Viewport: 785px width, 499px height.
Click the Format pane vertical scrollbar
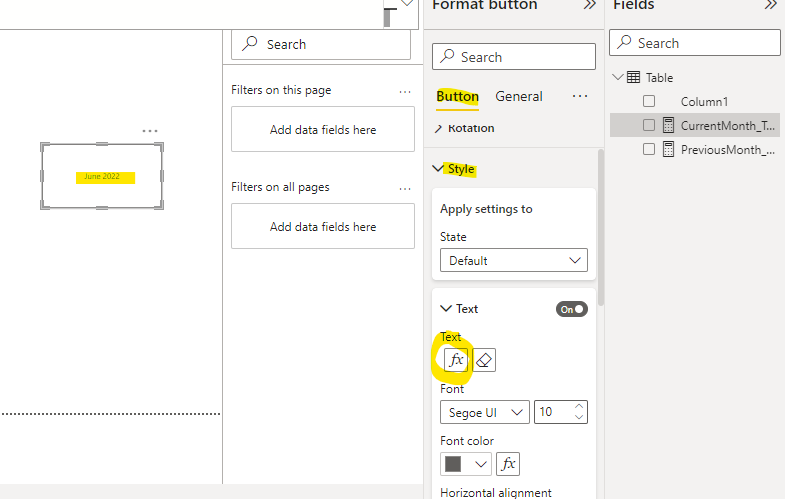click(601, 228)
